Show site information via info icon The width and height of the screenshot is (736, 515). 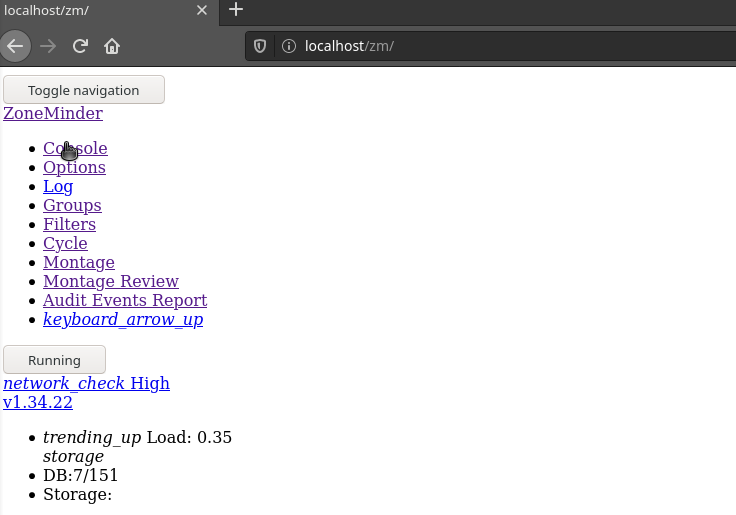[289, 46]
